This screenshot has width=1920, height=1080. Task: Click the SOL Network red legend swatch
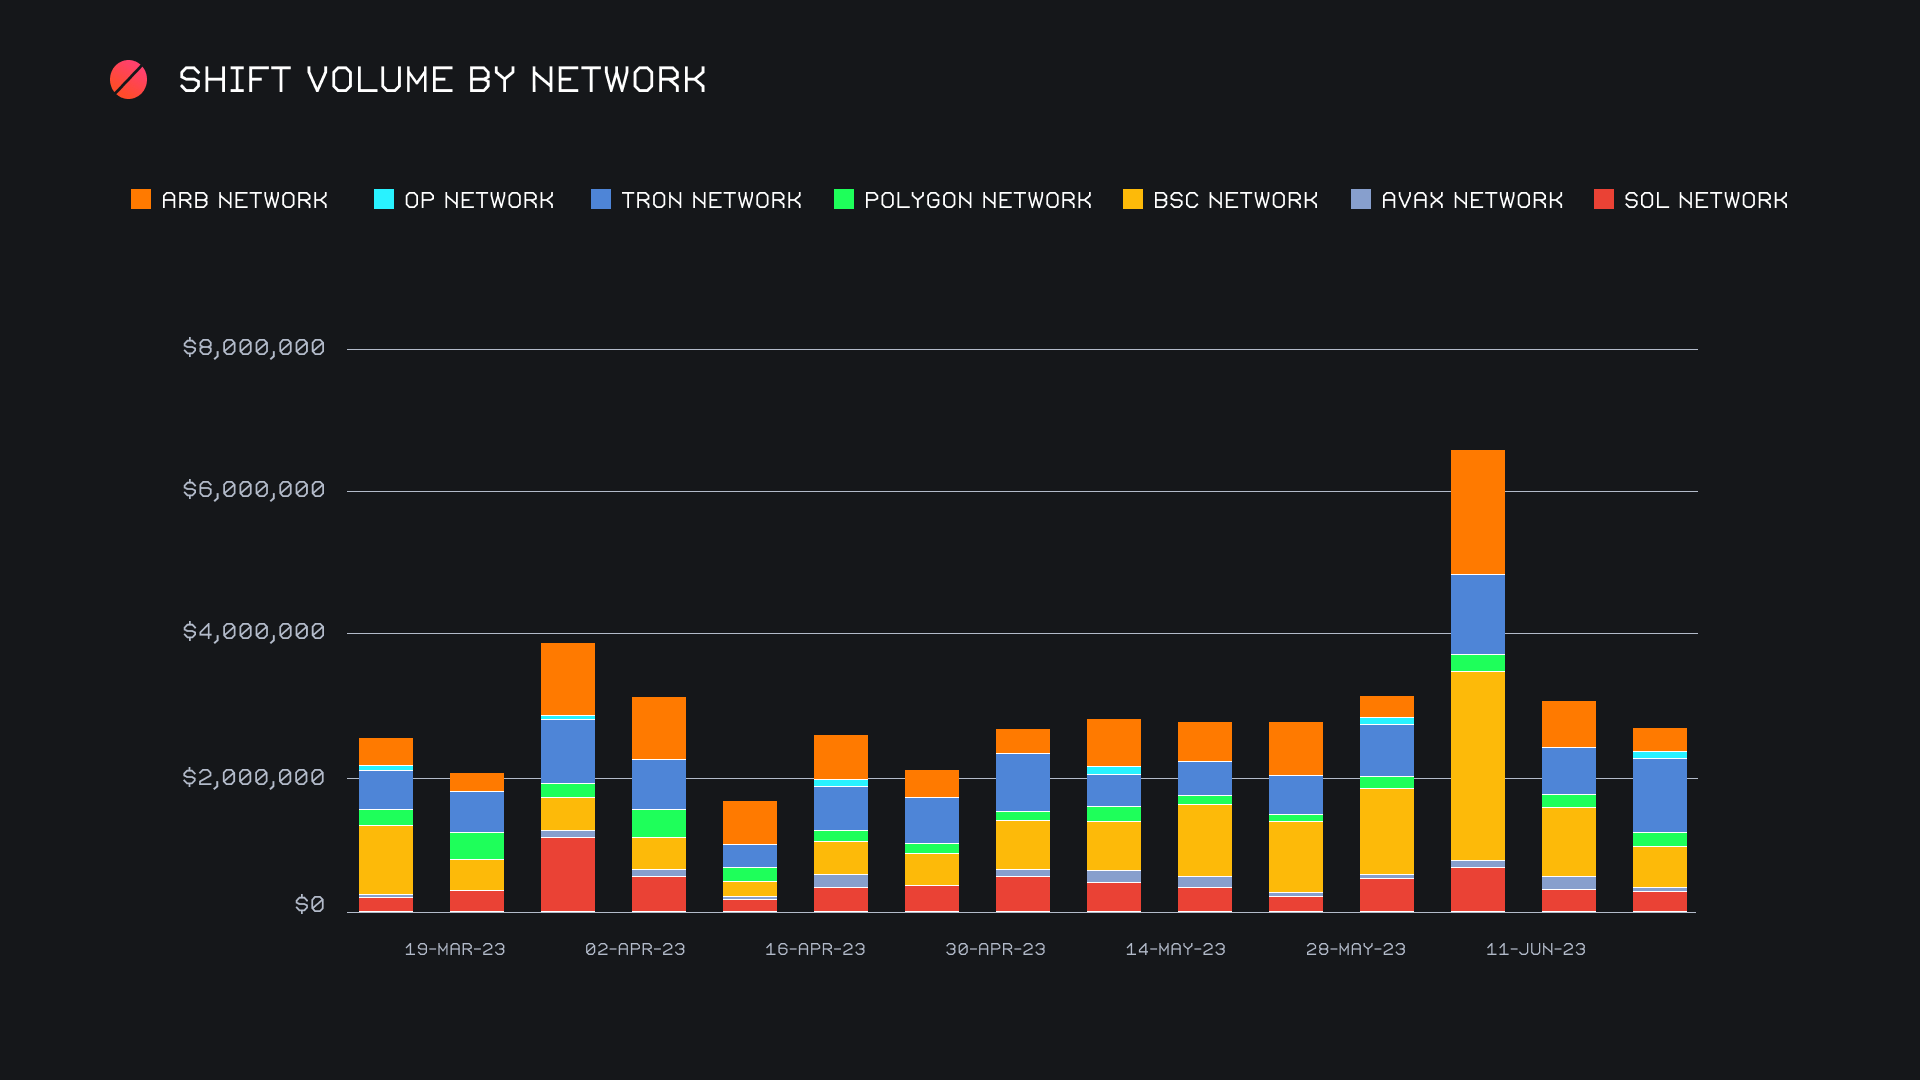(1604, 200)
